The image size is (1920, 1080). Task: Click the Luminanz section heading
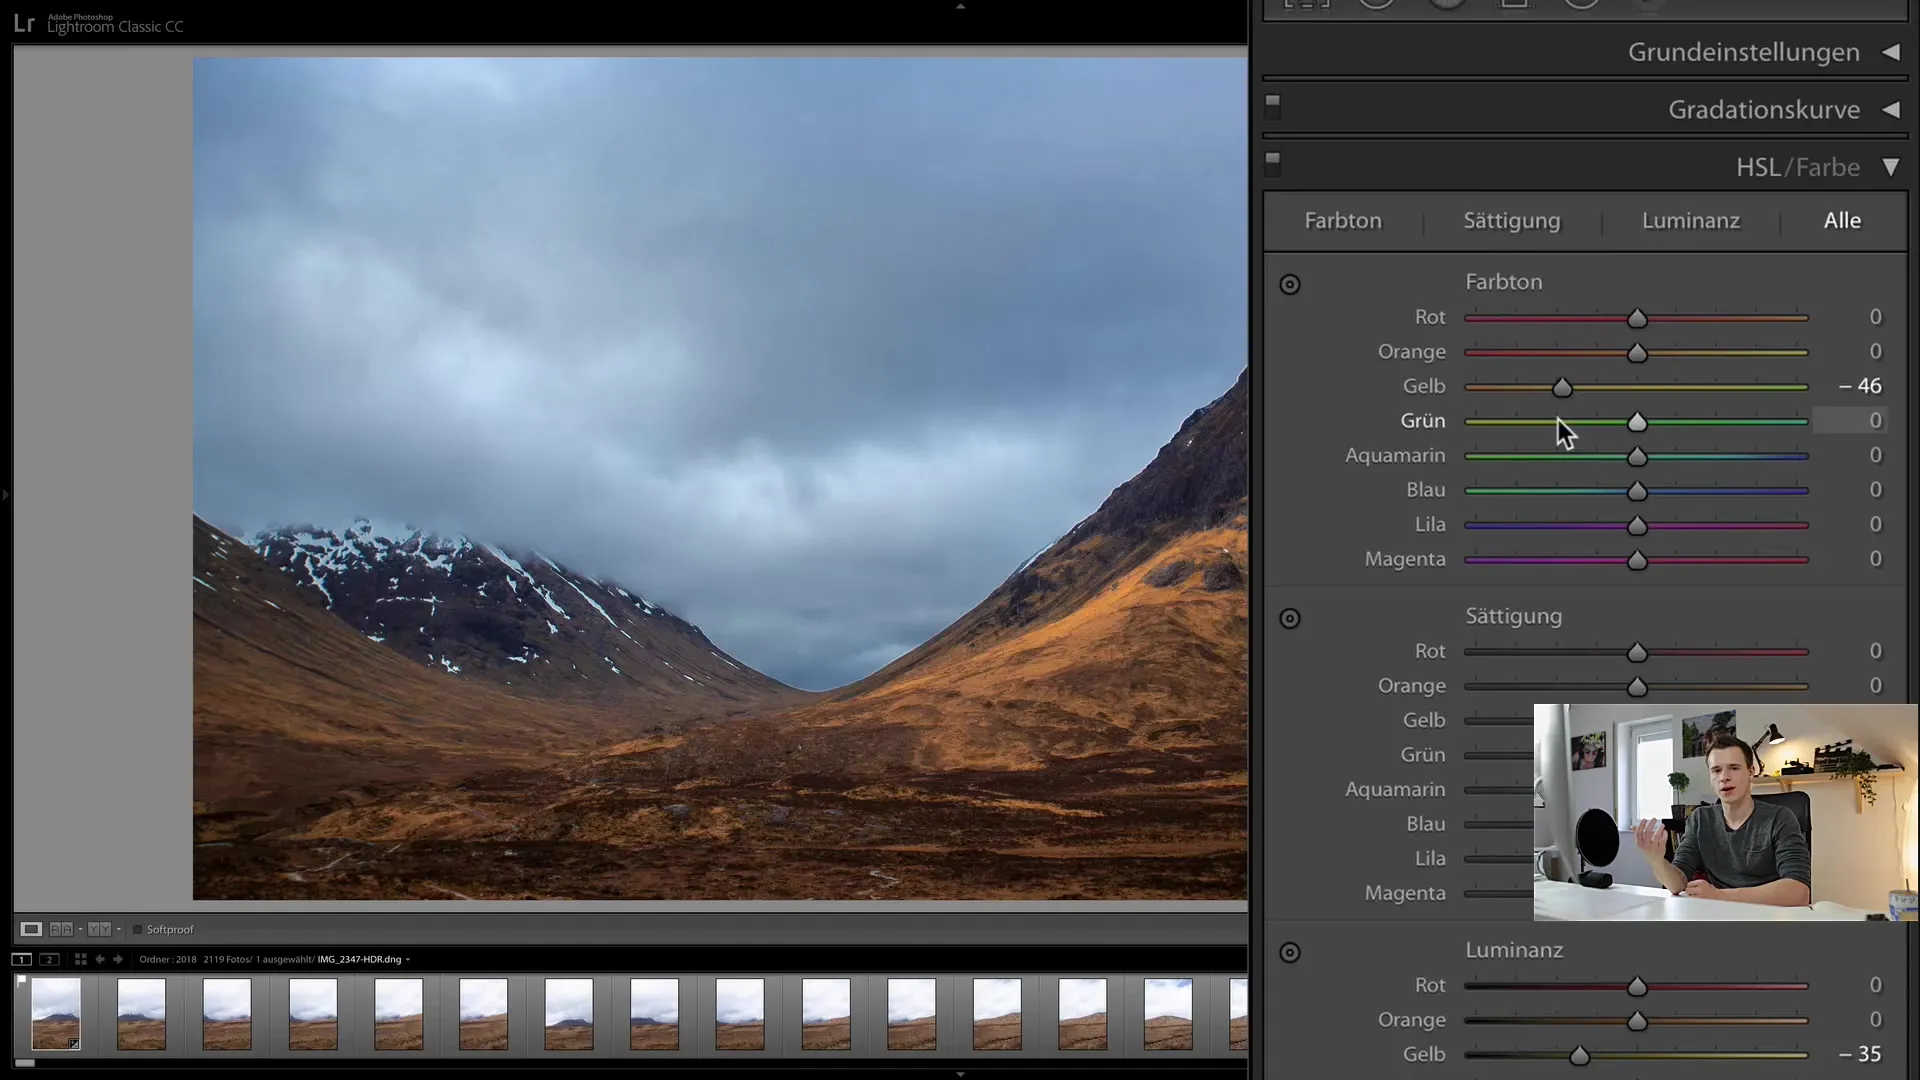tap(1514, 950)
